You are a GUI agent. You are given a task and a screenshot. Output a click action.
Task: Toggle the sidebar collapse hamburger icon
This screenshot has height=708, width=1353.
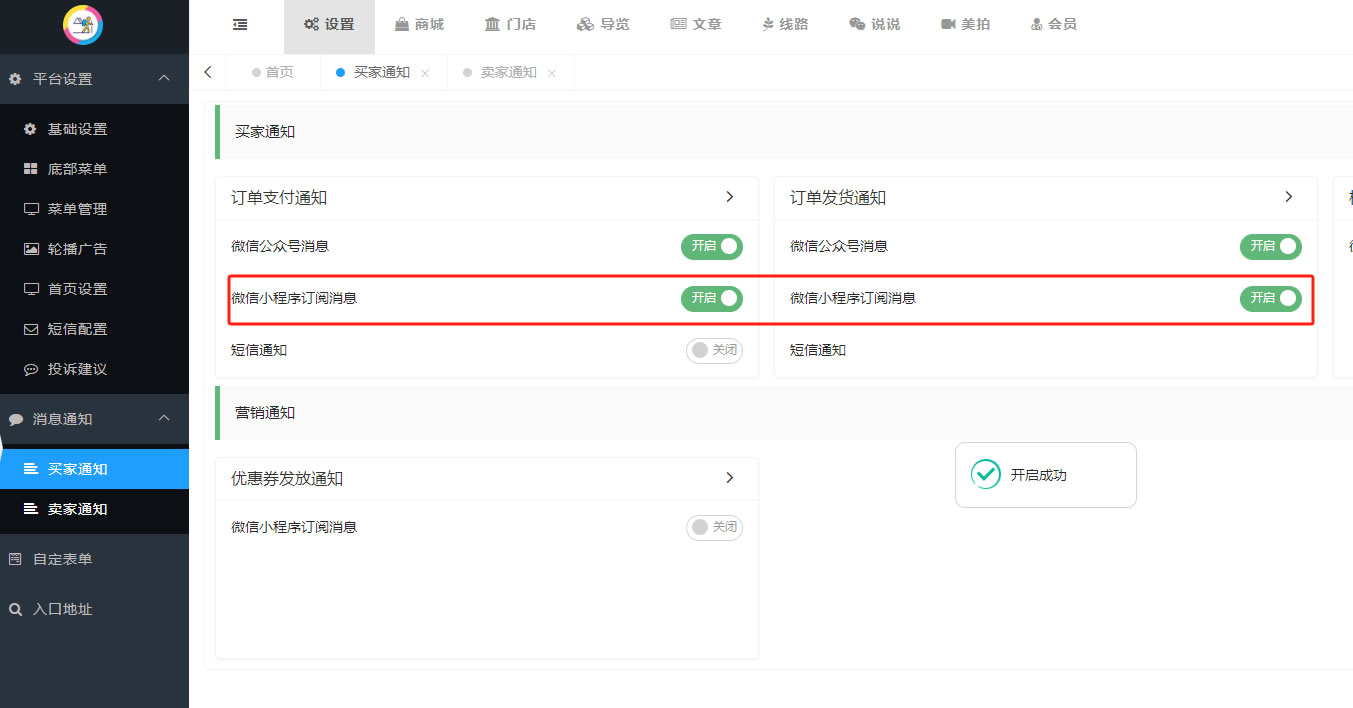pyautogui.click(x=240, y=25)
